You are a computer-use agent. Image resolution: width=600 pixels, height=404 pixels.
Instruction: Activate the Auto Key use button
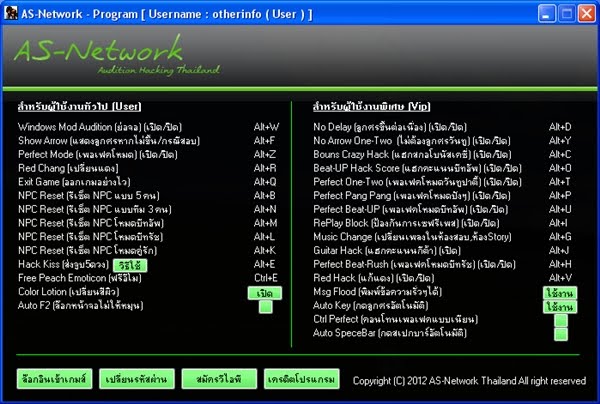tap(560, 307)
